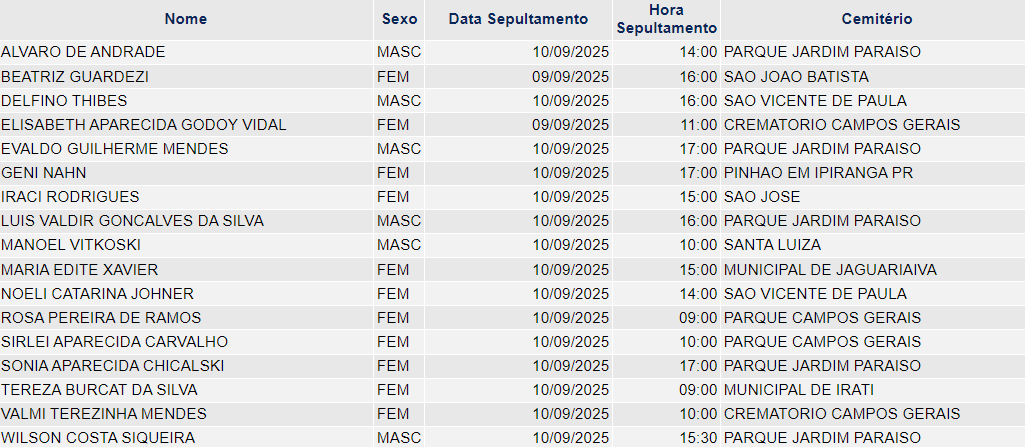This screenshot has width=1025, height=447.
Task: Click the name ALVARO DE ANDRADE
Action: pos(83,52)
